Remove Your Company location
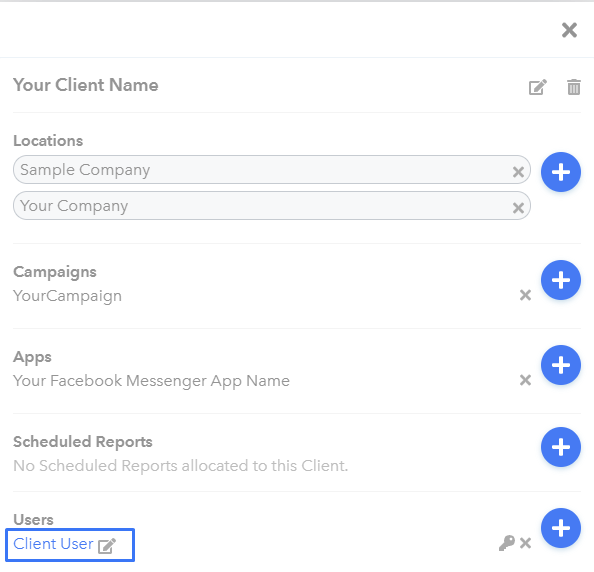The width and height of the screenshot is (594, 572). (x=518, y=208)
